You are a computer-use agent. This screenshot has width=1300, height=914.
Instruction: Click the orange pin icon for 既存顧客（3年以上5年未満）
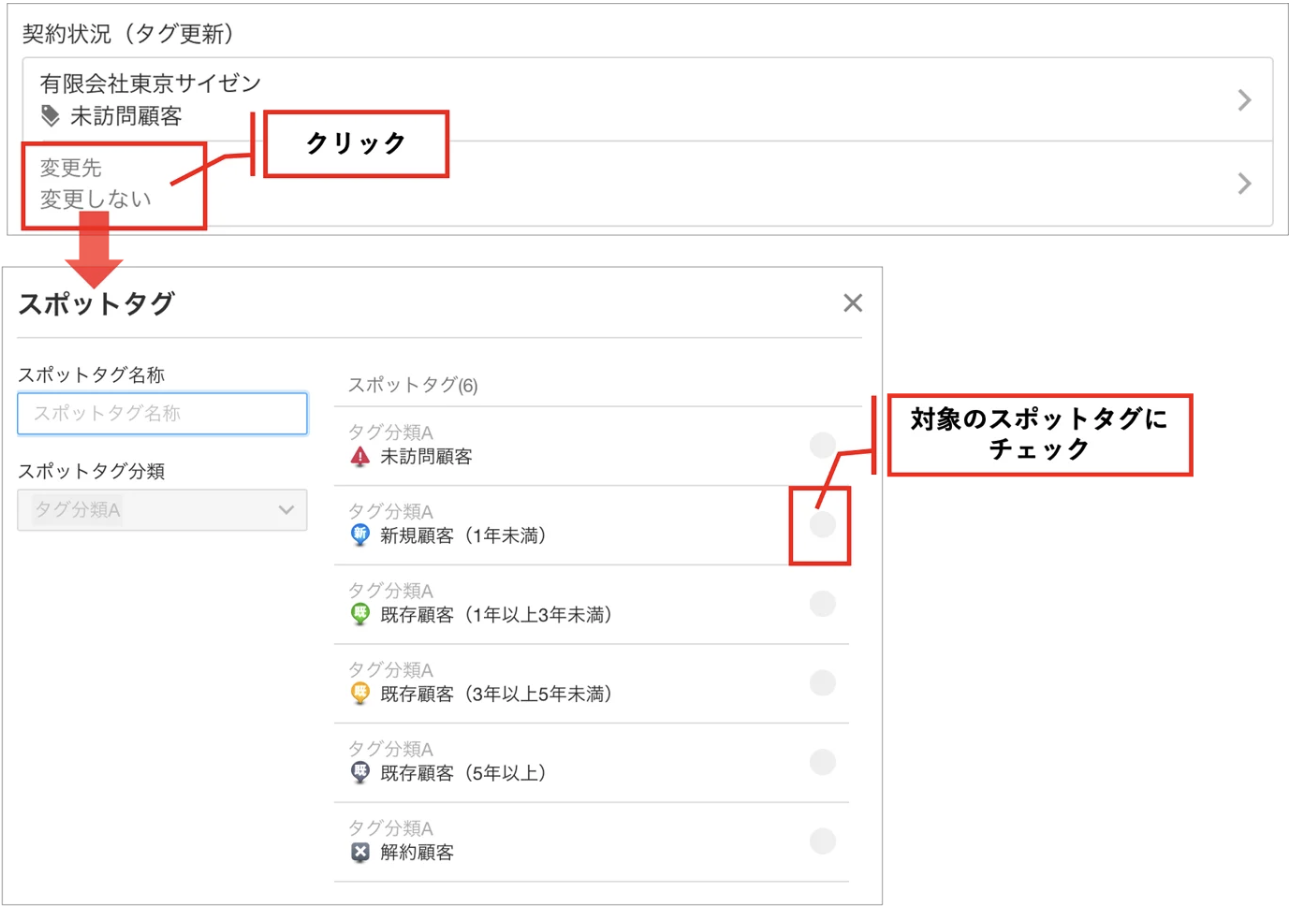pos(360,694)
